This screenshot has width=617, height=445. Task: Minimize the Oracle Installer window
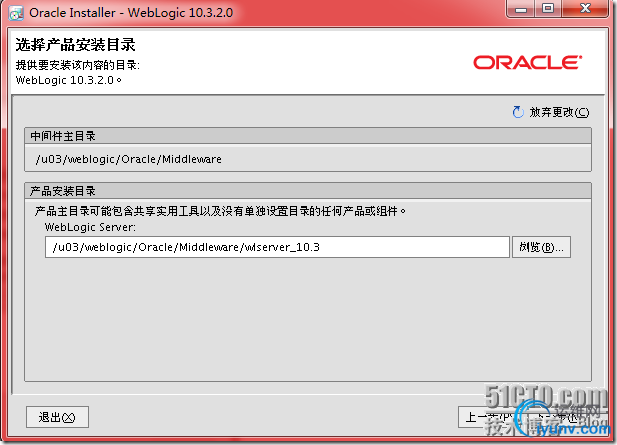(x=521, y=9)
